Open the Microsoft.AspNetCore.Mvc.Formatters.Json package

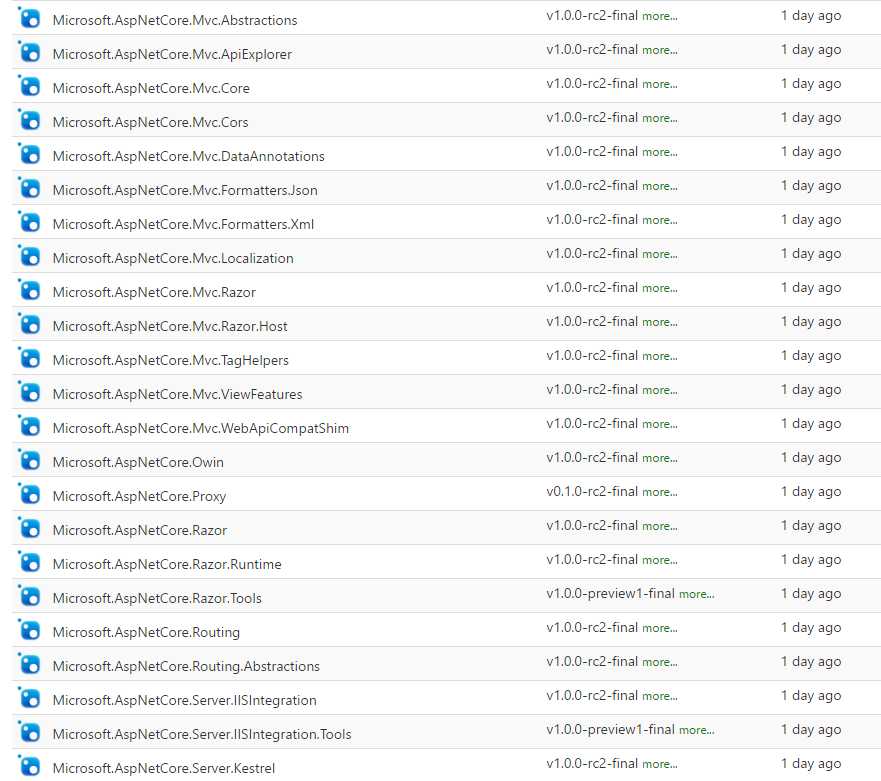185,190
